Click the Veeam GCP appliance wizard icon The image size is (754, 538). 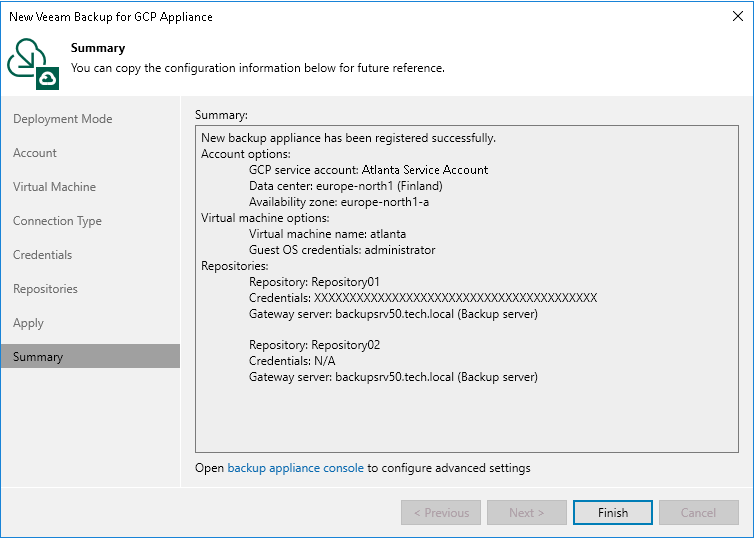(x=33, y=64)
